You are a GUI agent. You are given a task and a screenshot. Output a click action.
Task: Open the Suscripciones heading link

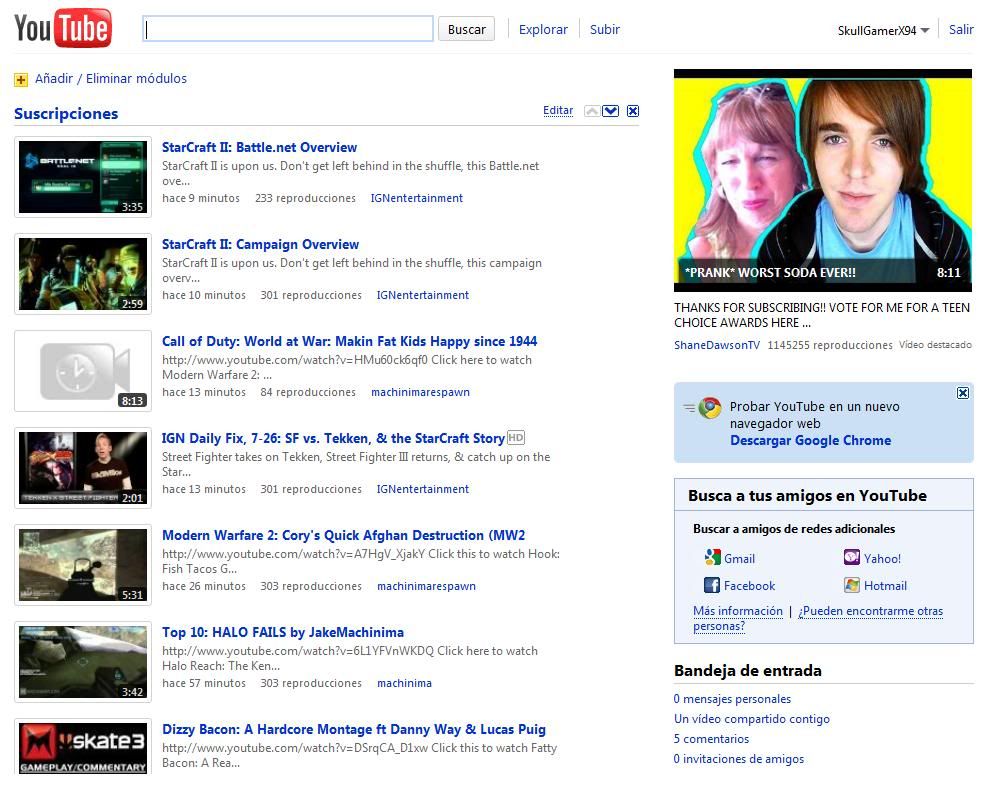[x=66, y=113]
